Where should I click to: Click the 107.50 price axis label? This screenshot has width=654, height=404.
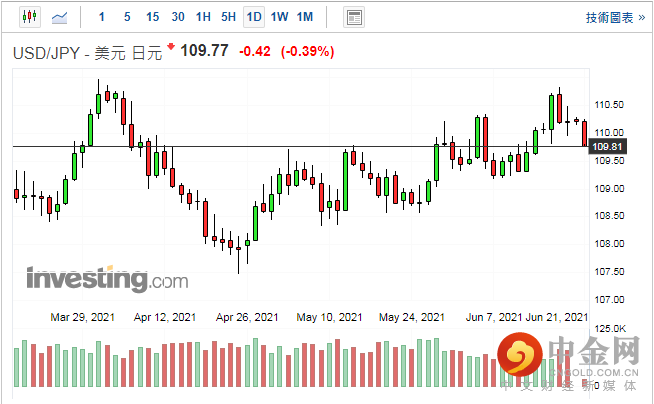click(609, 271)
